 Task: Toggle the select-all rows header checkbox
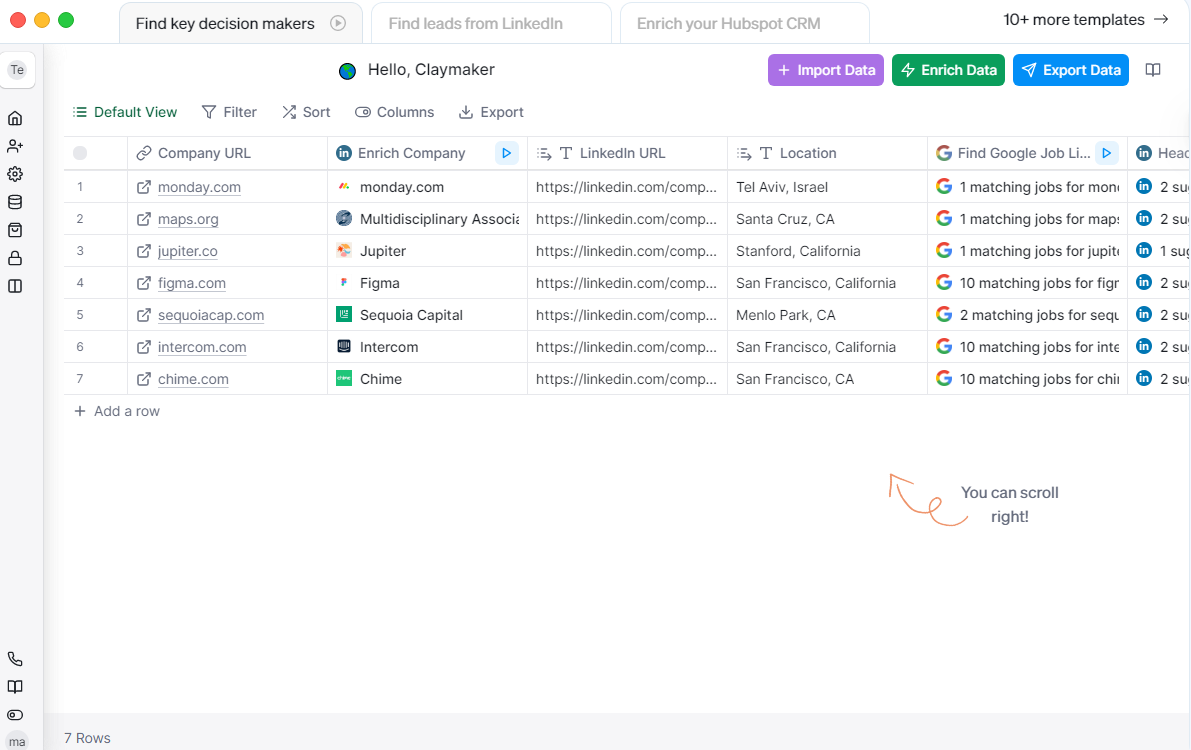80,153
